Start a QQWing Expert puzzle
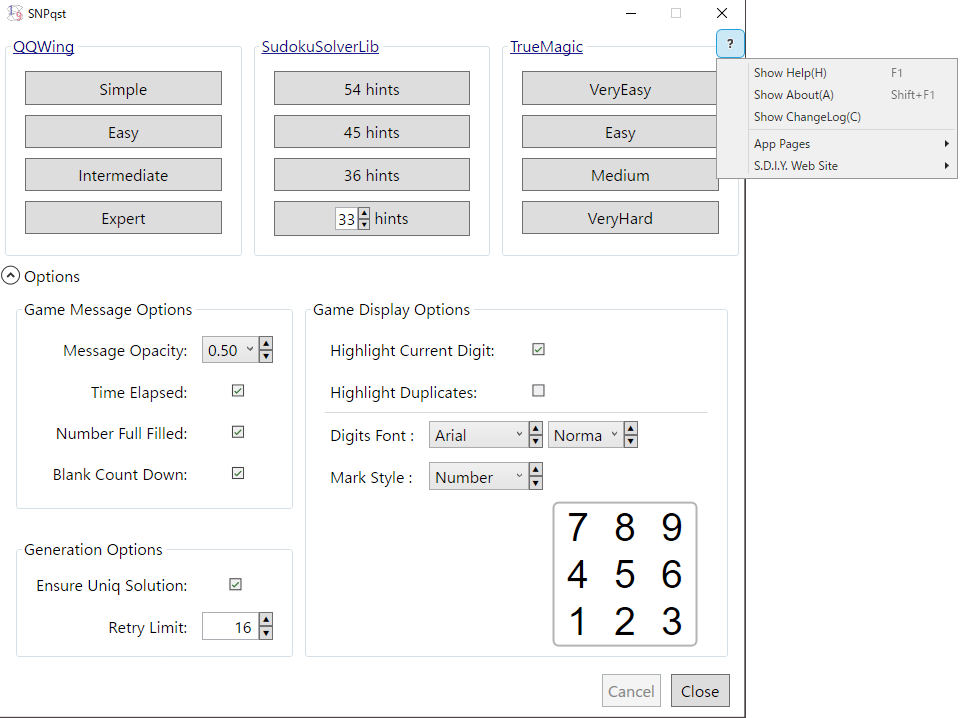The image size is (960, 718). (123, 218)
